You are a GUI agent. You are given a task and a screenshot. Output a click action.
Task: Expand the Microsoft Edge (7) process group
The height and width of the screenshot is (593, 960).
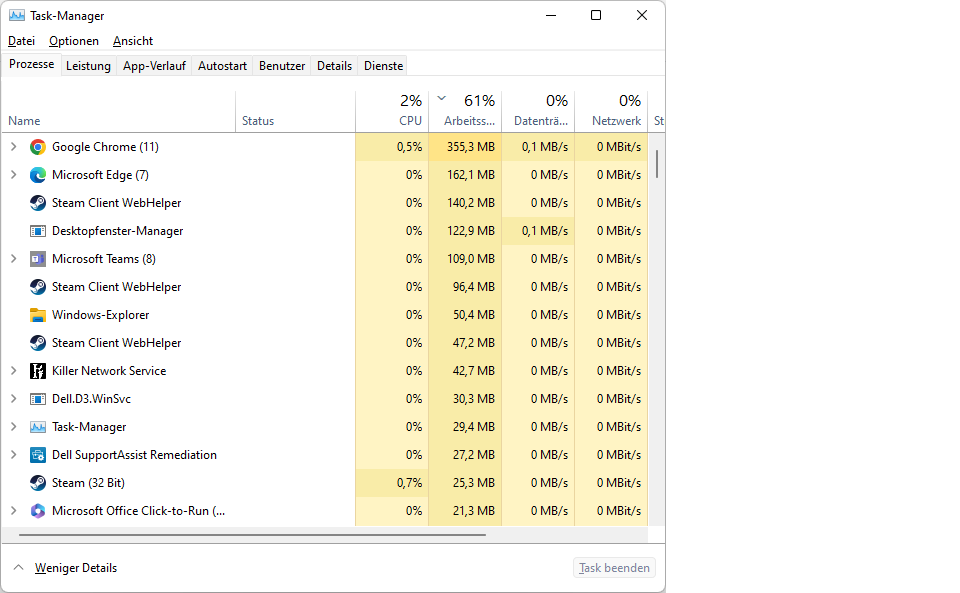pos(13,175)
